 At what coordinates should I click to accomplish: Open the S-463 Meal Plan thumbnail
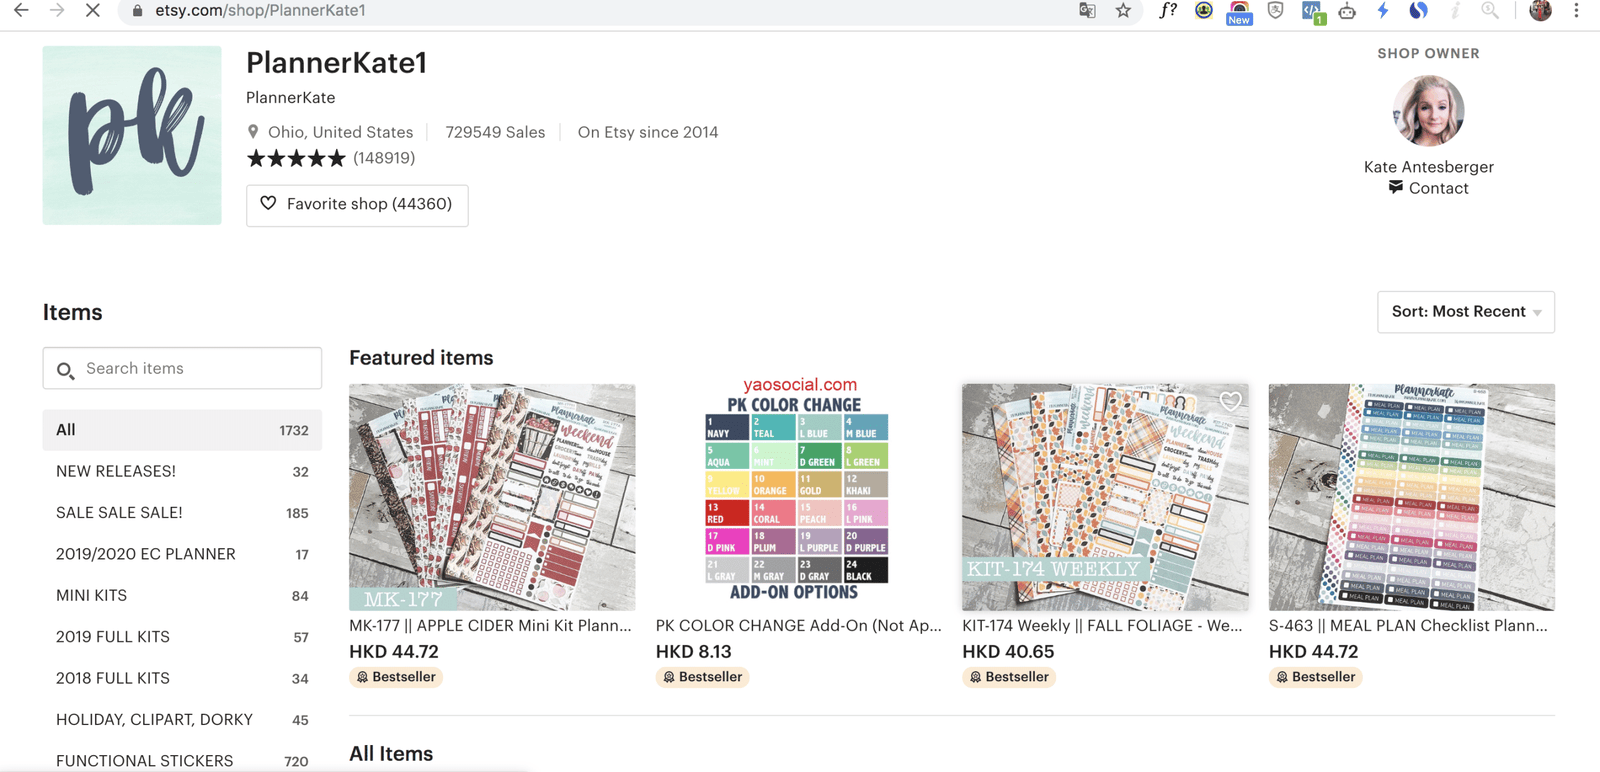(x=1411, y=497)
